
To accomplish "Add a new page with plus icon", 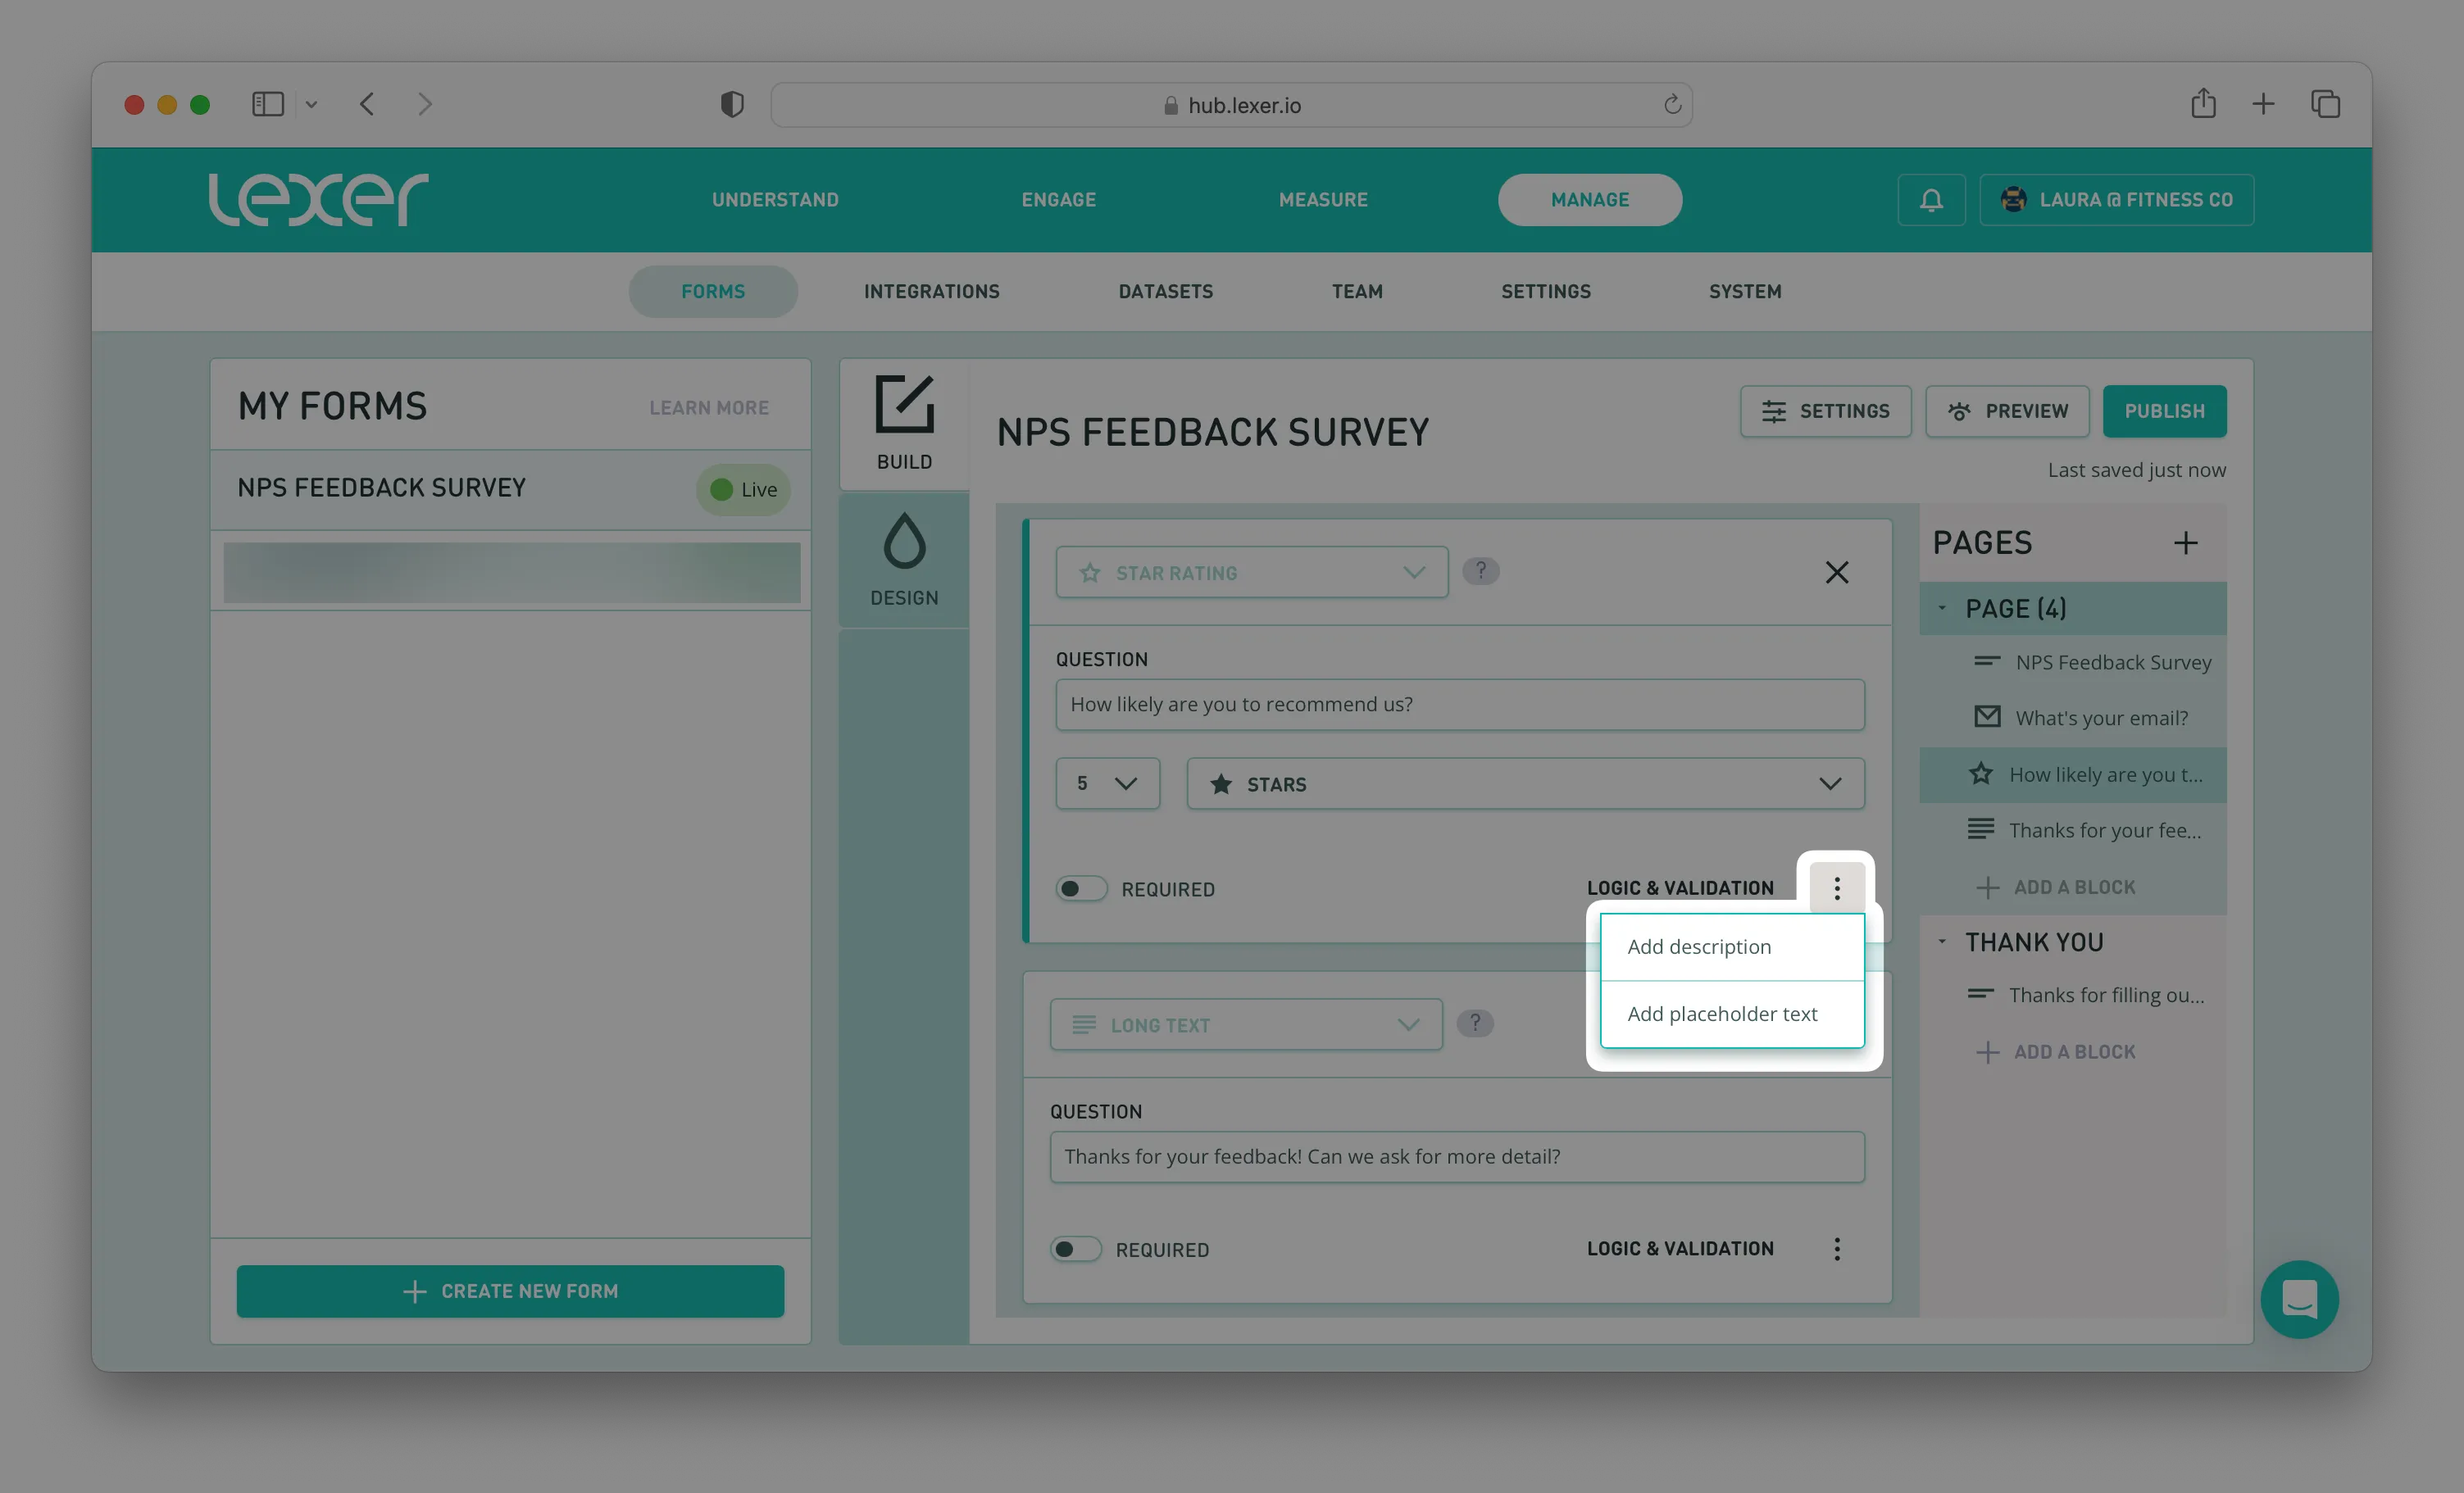I will pyautogui.click(x=2186, y=543).
